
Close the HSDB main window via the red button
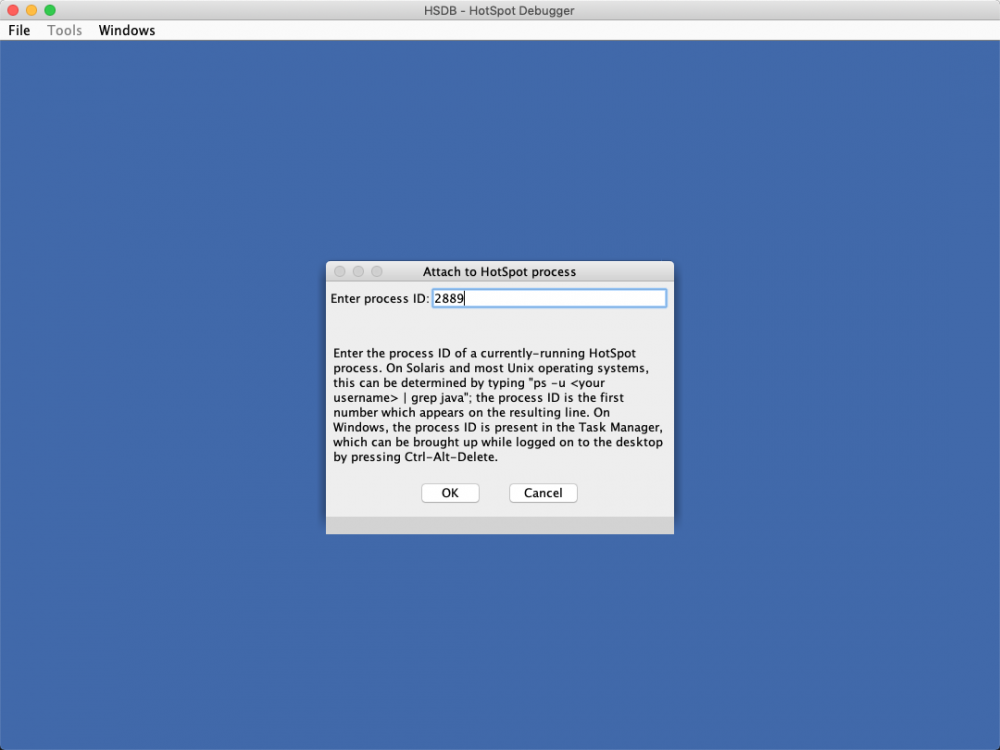point(13,10)
